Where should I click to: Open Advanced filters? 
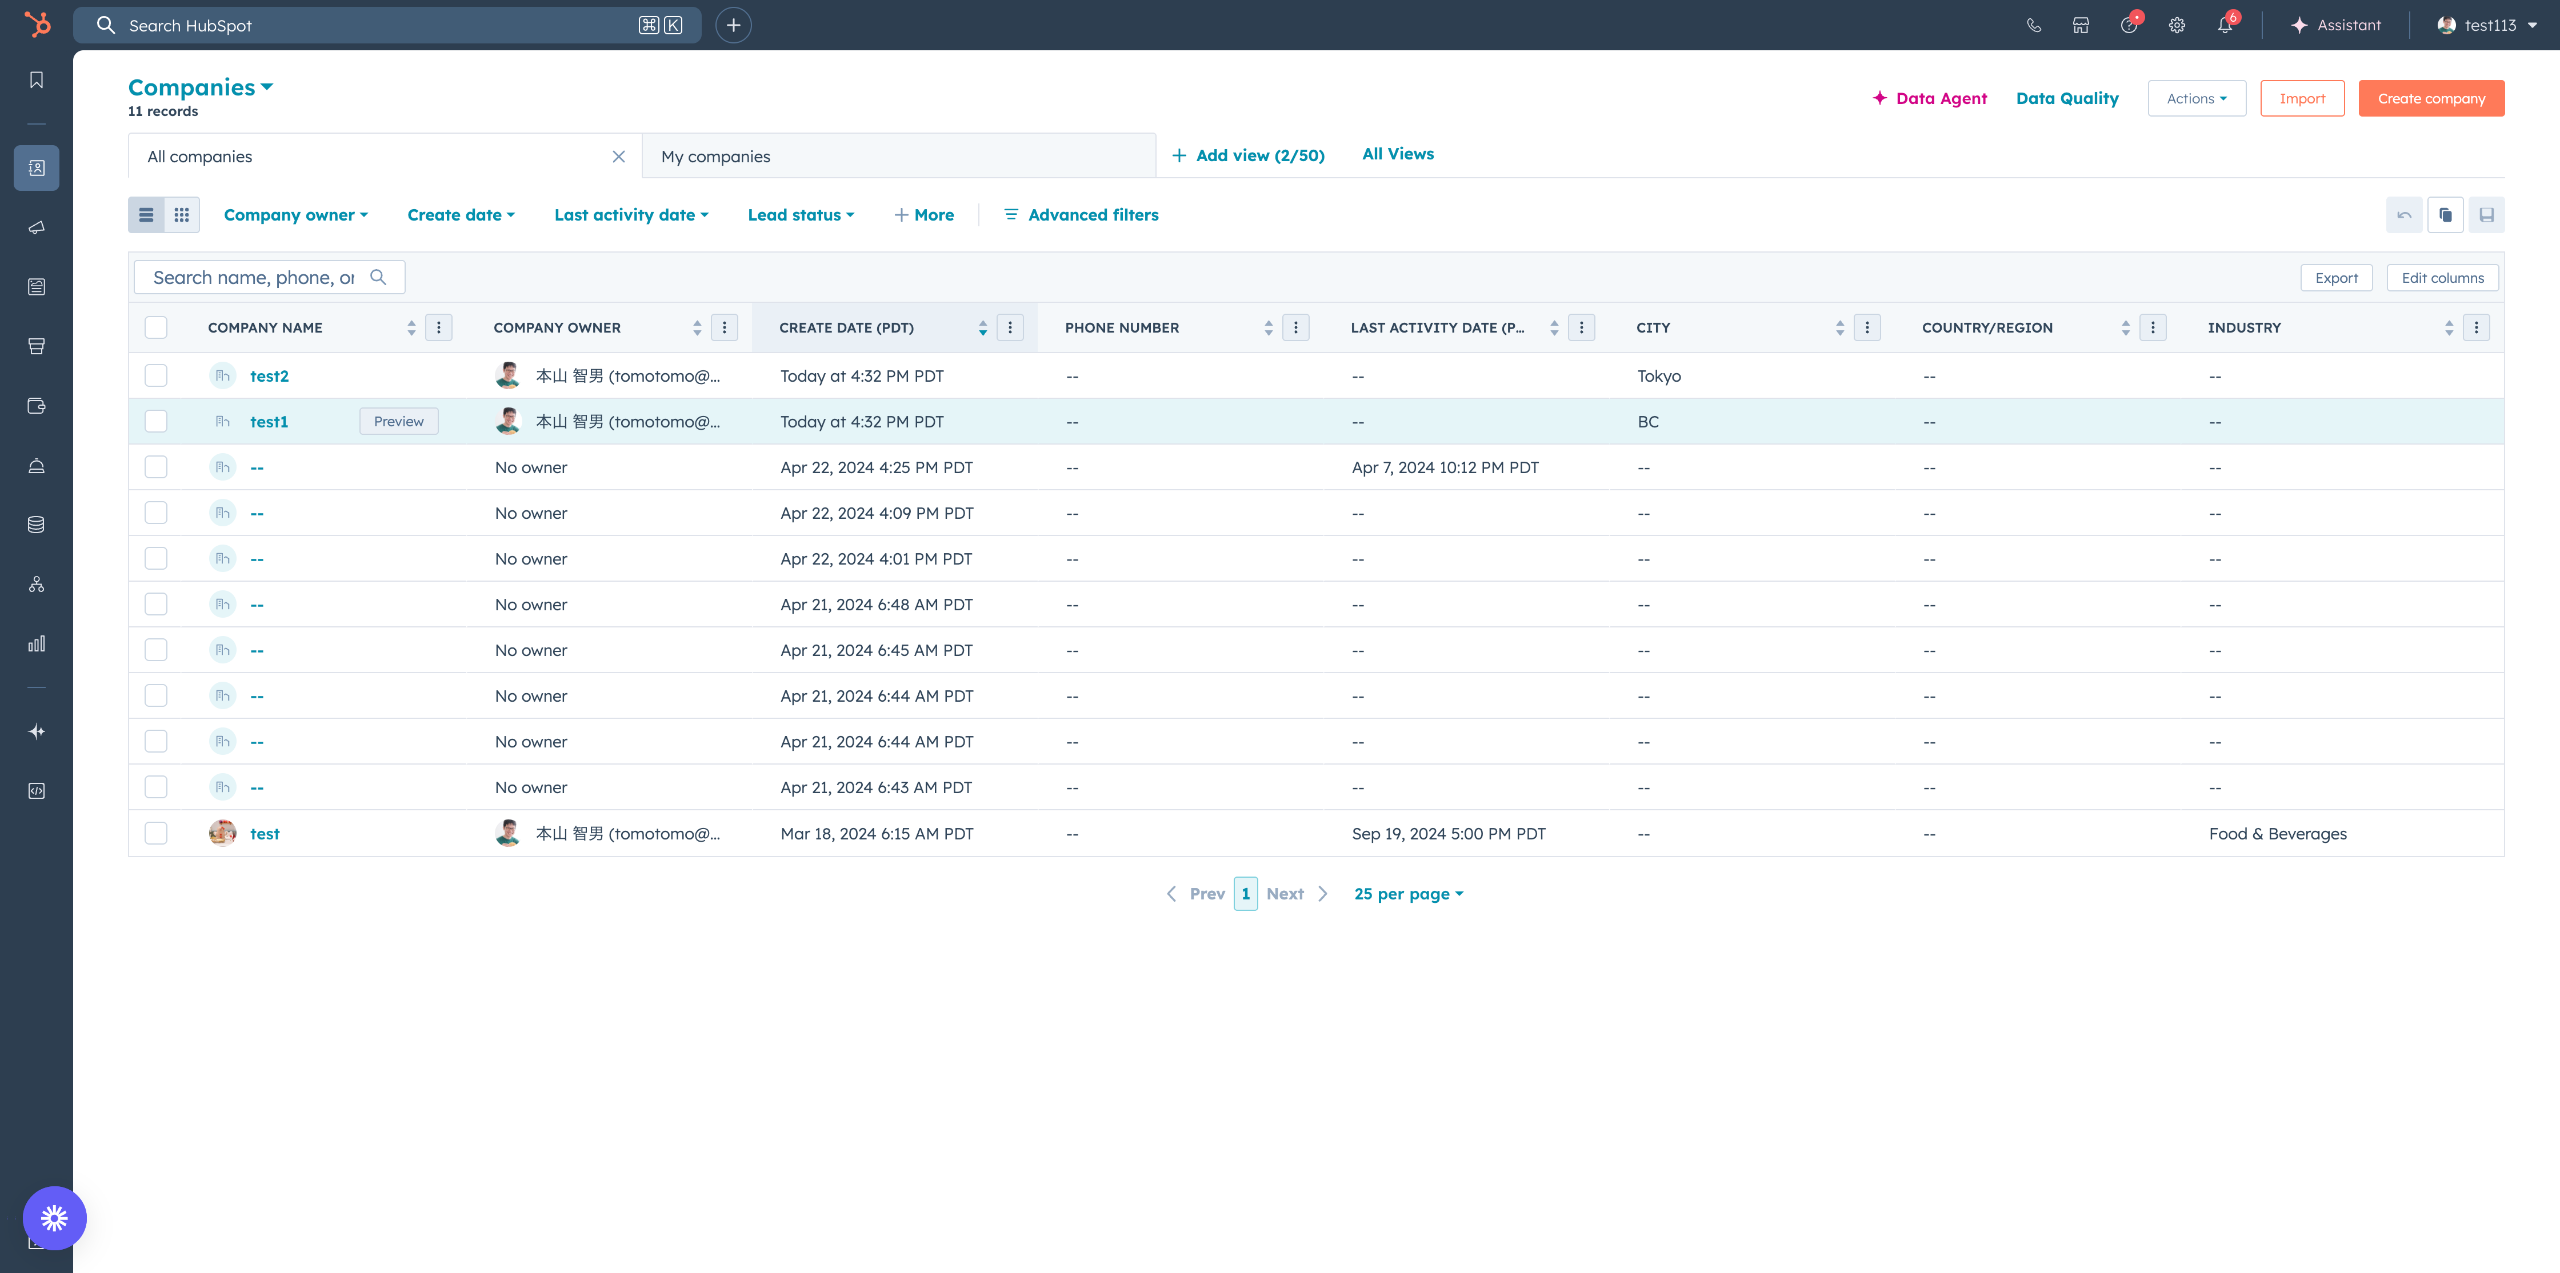pyautogui.click(x=1081, y=215)
